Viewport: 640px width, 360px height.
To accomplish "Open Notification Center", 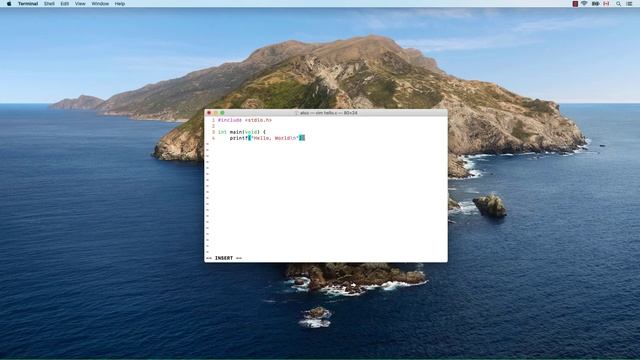I will (x=630, y=4).
